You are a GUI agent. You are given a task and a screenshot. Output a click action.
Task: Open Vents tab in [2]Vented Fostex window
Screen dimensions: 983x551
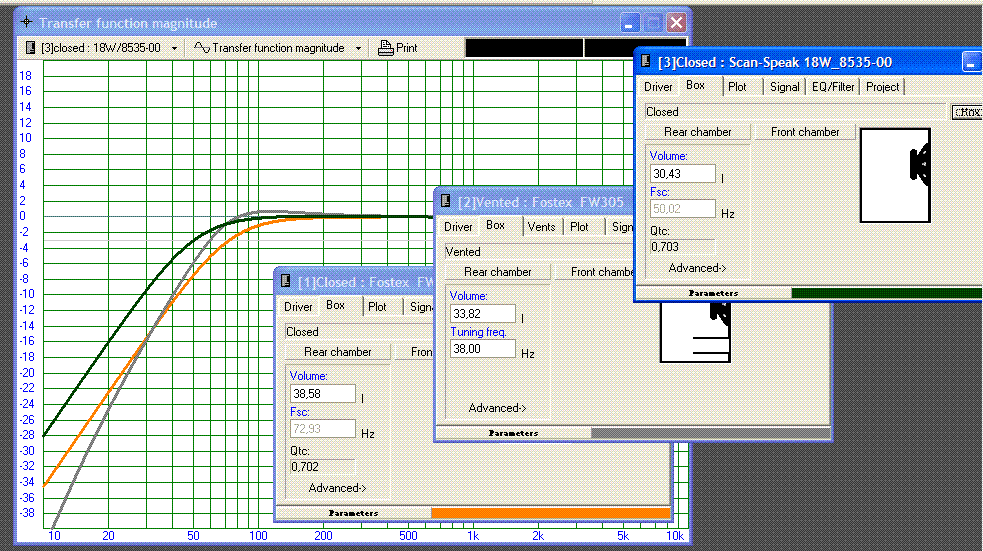541,227
